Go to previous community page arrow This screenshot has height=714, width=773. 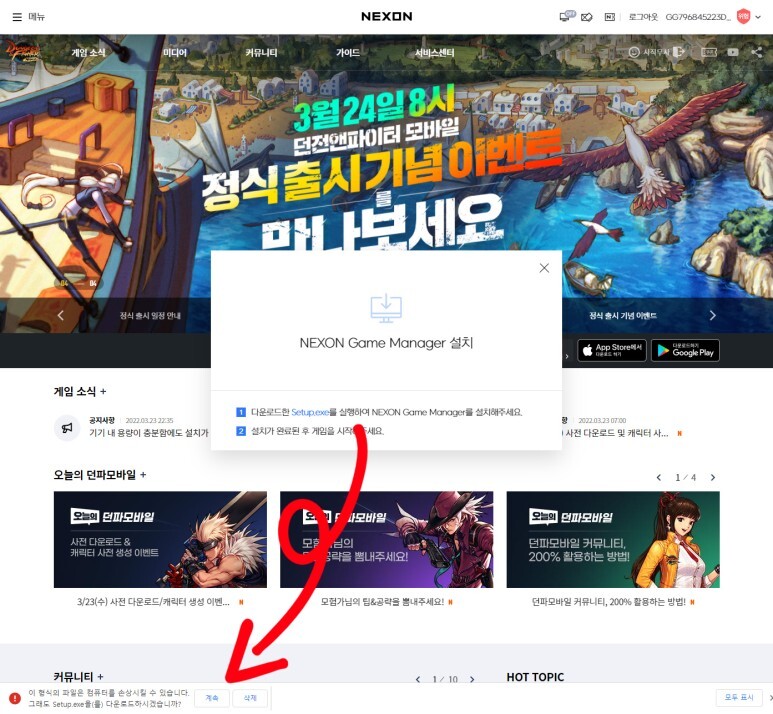click(418, 679)
